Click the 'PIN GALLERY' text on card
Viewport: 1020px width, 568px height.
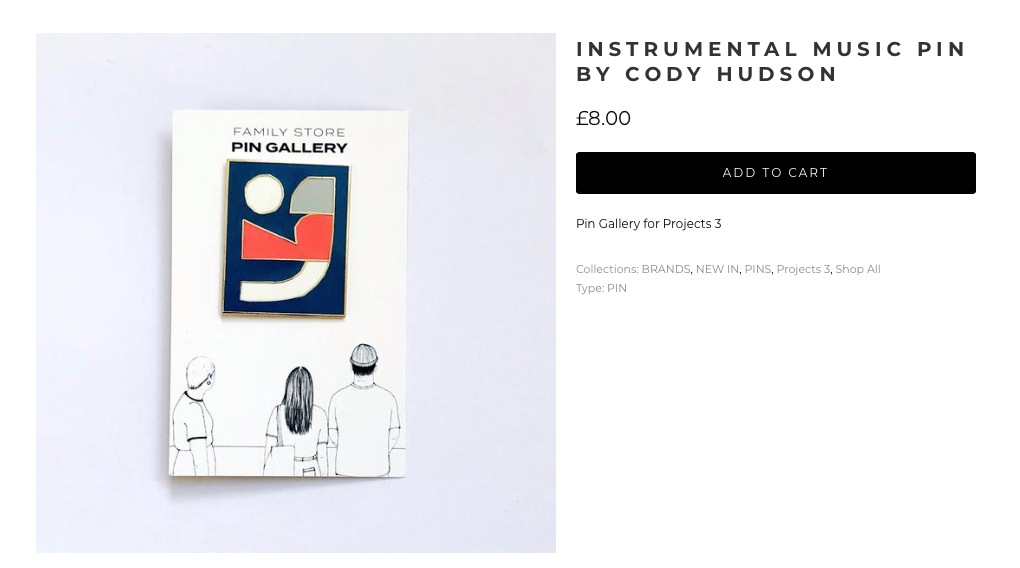point(289,148)
